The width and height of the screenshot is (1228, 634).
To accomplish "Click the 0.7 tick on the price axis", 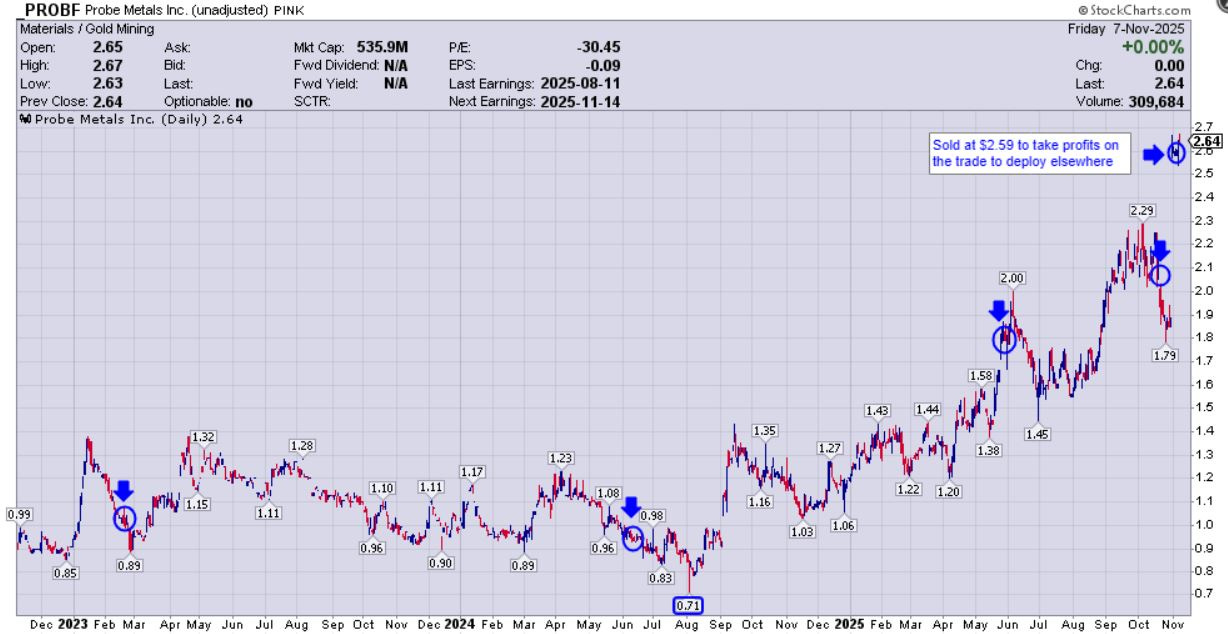I will 1204,593.
